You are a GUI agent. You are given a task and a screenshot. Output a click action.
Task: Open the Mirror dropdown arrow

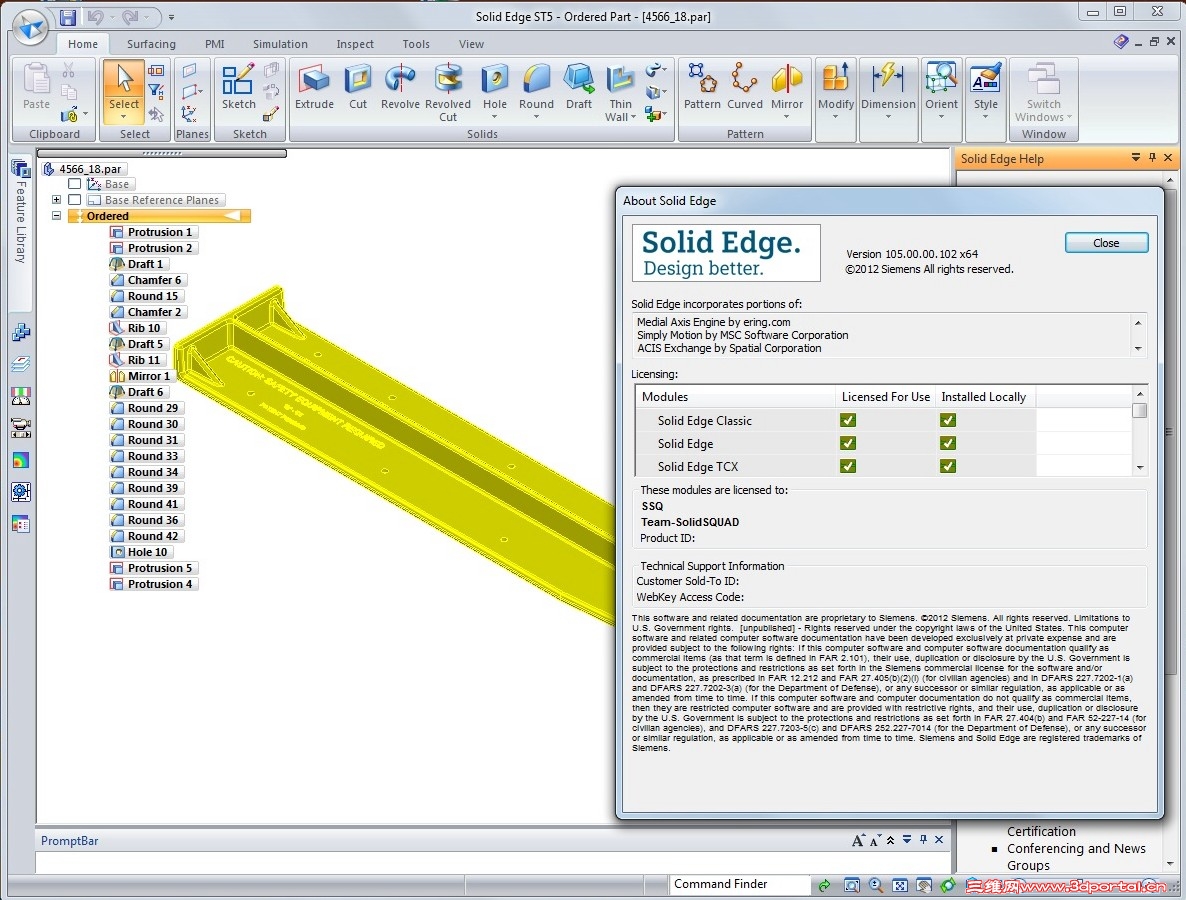787,117
